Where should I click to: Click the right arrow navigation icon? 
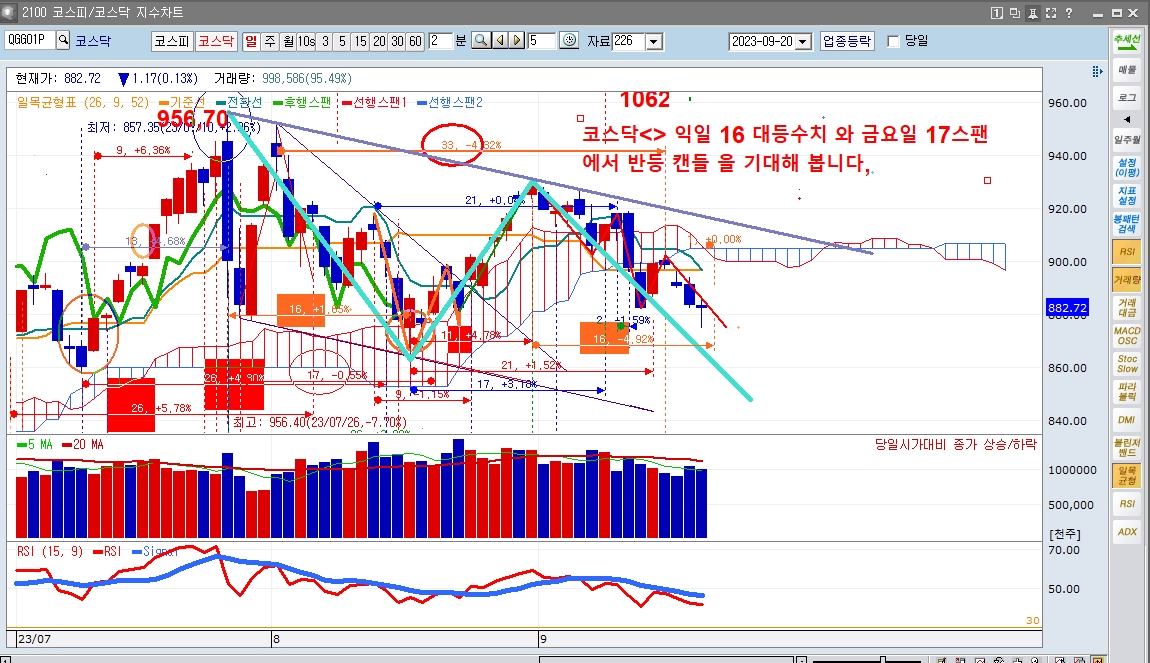click(516, 41)
